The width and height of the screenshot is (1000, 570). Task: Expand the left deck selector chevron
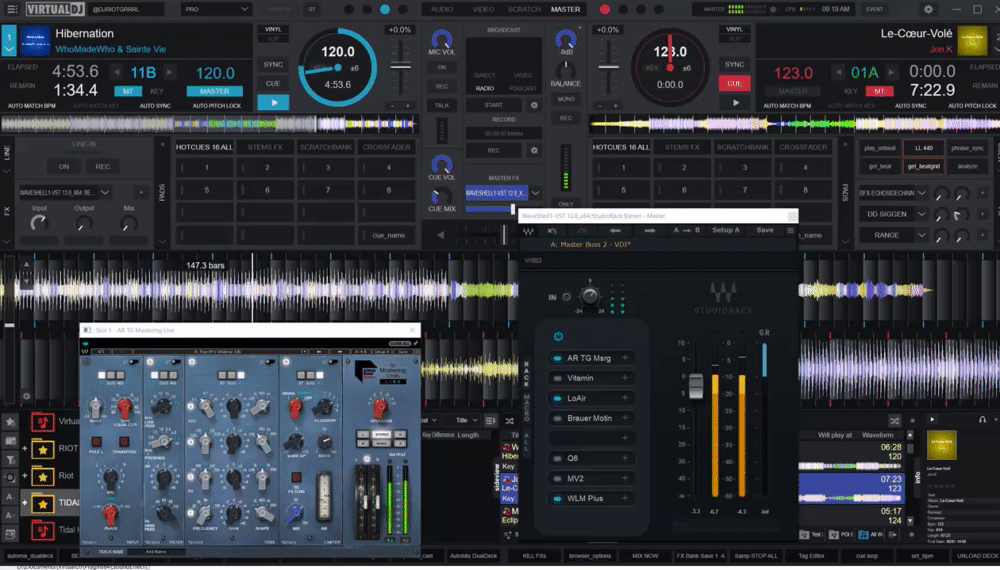9,48
